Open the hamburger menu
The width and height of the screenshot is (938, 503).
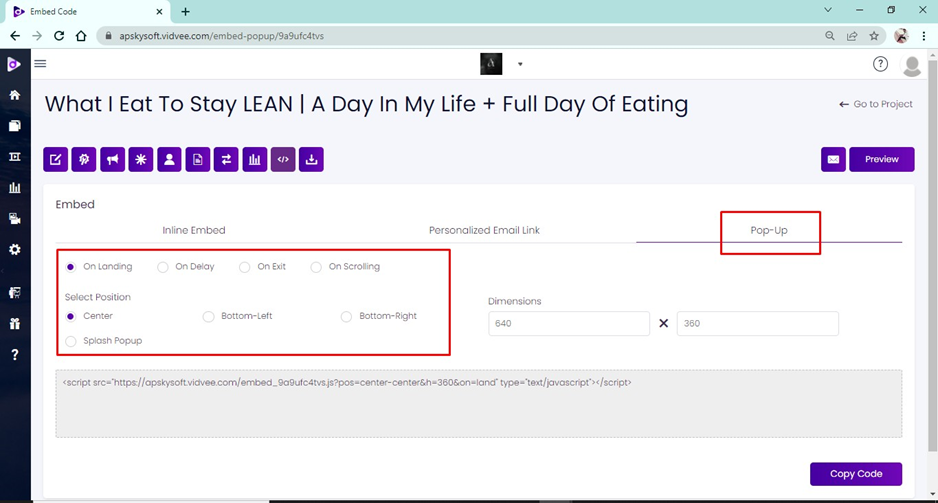pos(40,63)
